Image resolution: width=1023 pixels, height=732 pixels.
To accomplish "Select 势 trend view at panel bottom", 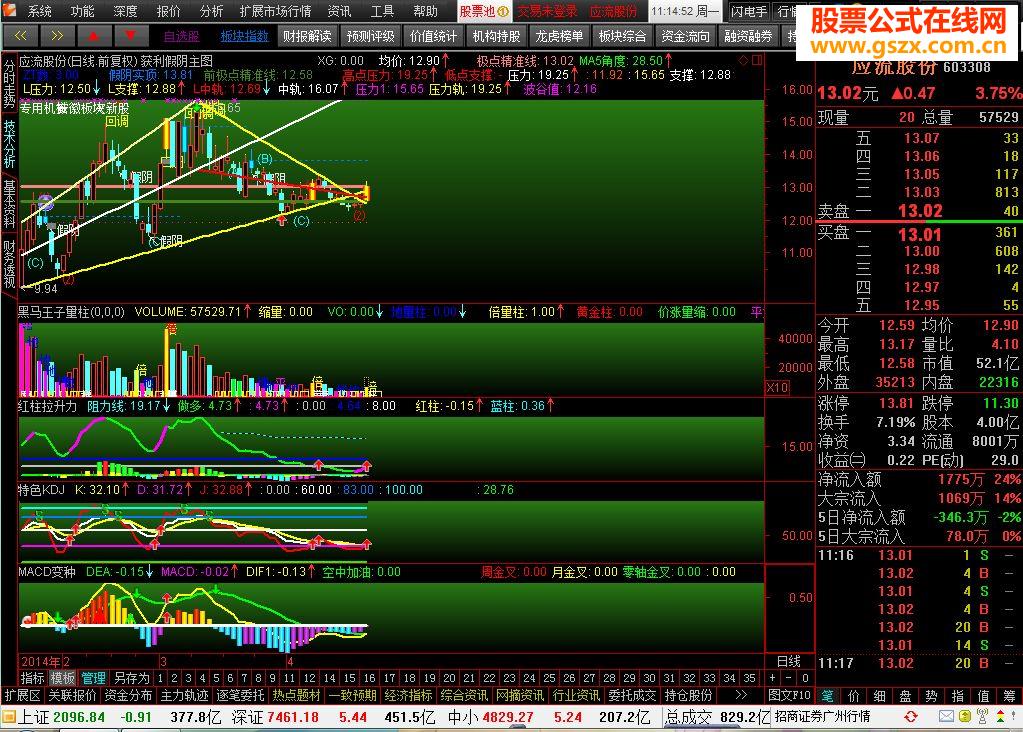I will pyautogui.click(x=932, y=696).
